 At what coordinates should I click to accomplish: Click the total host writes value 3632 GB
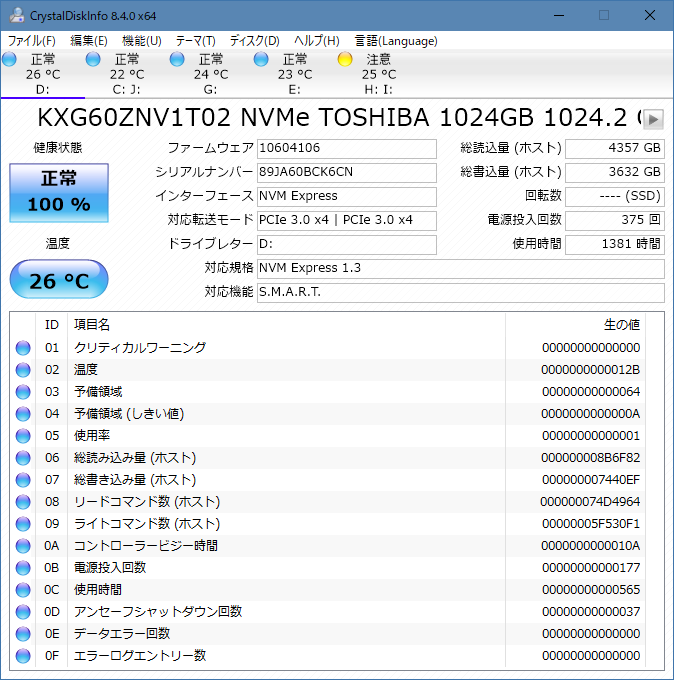click(615, 173)
